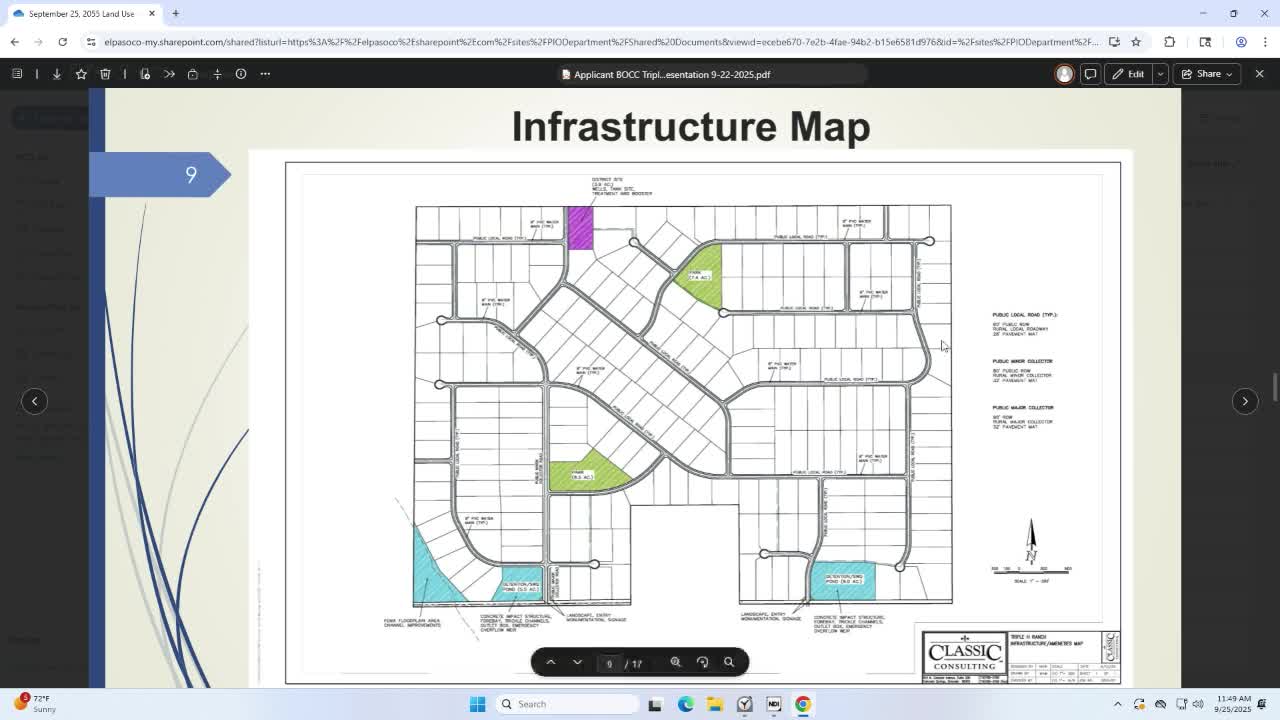Open the Share dropdown menu
This screenshot has height=720, width=1280.
1208,74
